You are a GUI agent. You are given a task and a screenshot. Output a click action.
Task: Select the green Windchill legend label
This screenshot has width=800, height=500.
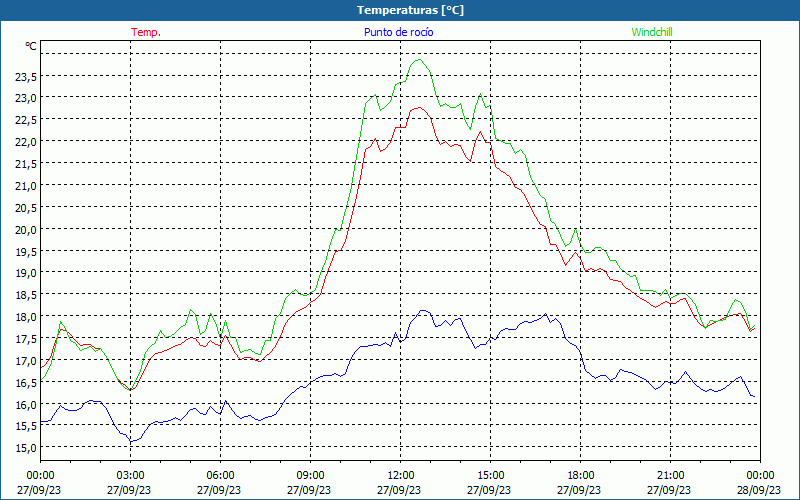click(x=652, y=32)
